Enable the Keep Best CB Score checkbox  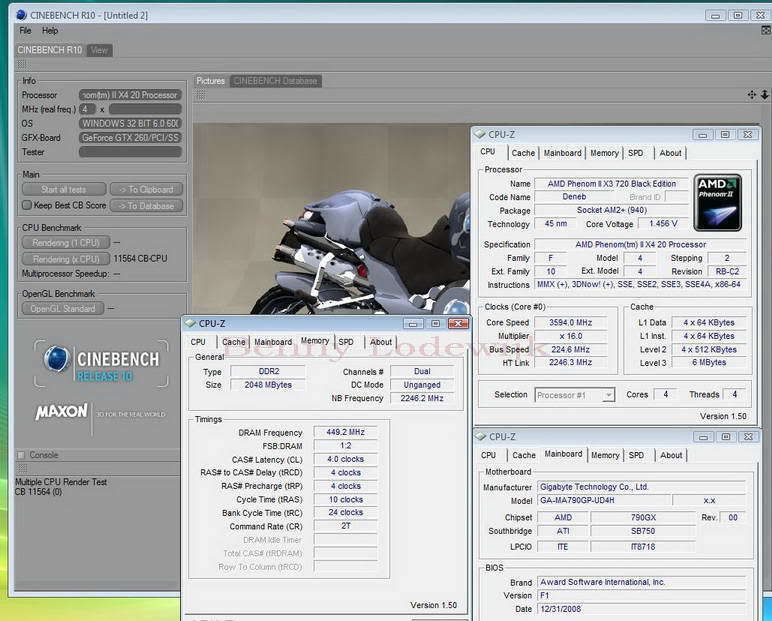pos(27,205)
